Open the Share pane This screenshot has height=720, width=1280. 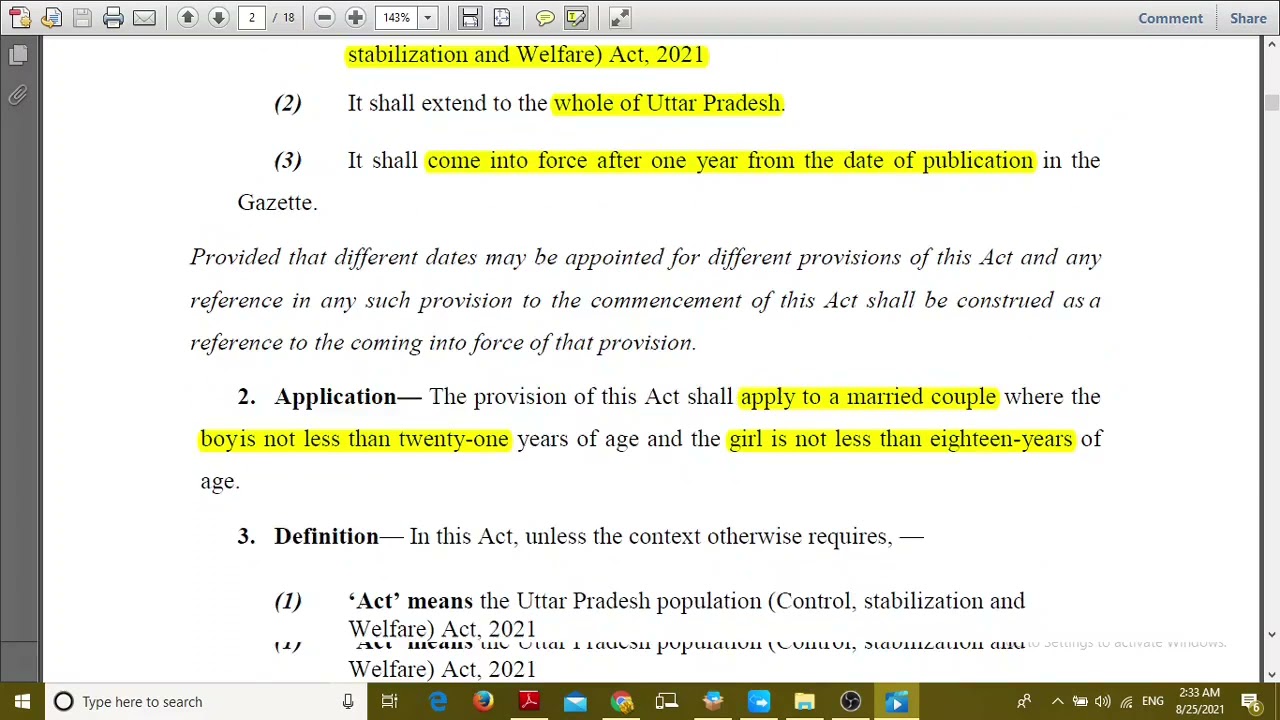(x=1248, y=18)
